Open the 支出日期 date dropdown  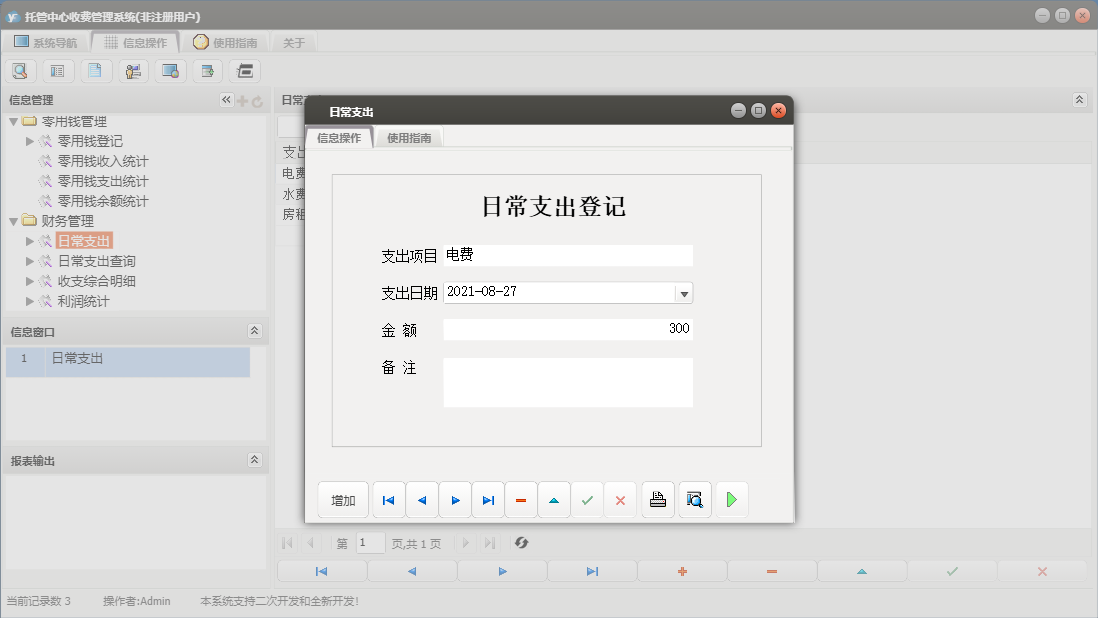coord(684,293)
